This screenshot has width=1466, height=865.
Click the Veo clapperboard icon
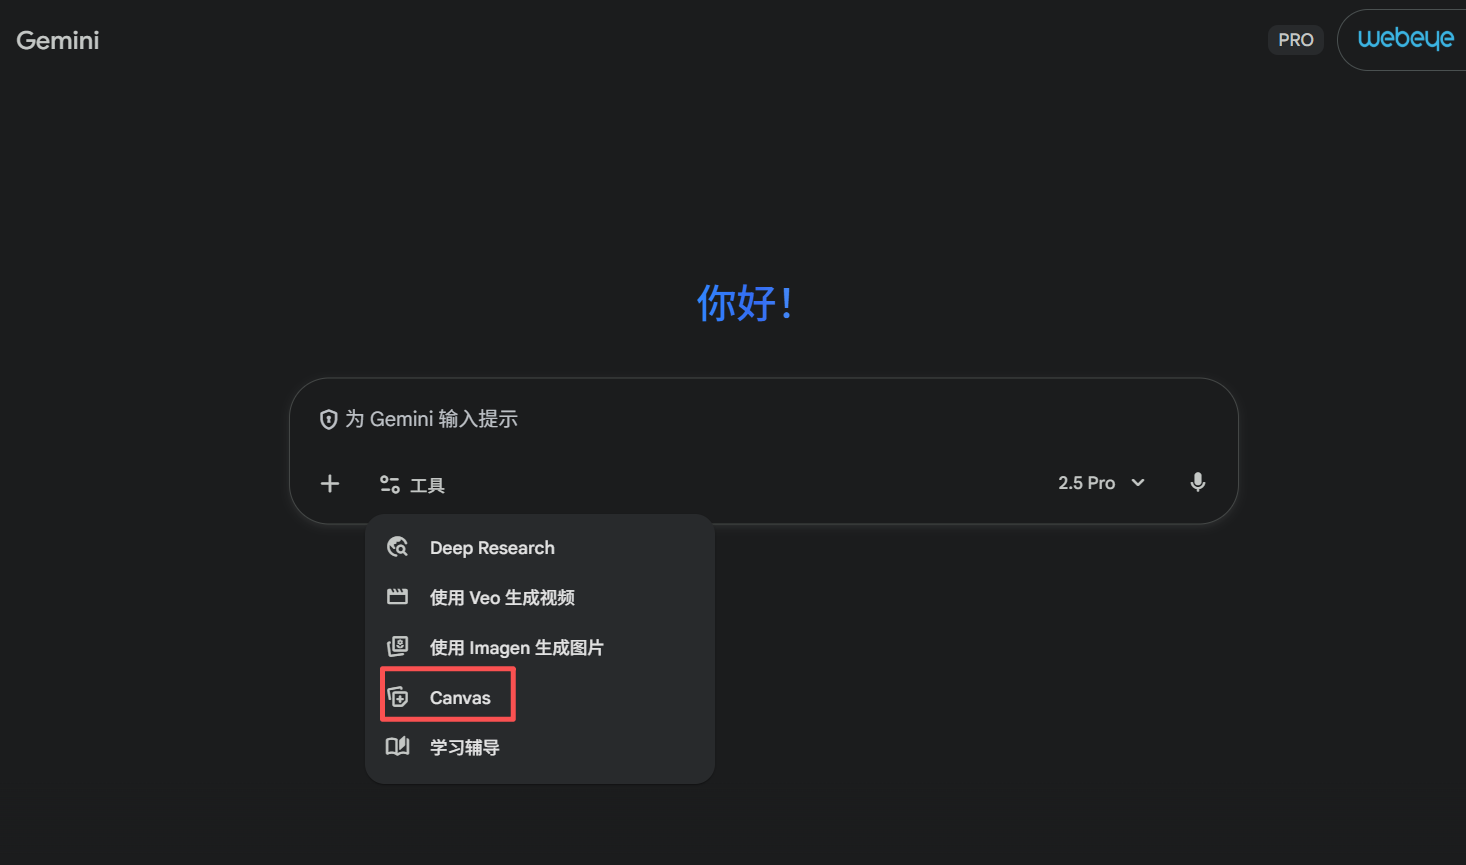(398, 597)
